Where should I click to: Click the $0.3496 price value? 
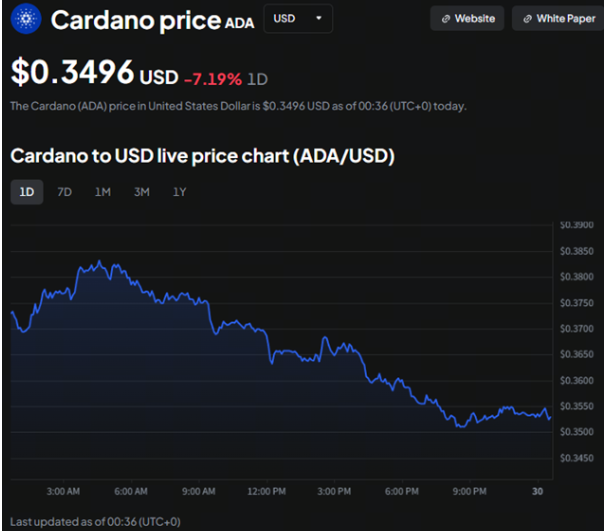coord(73,72)
